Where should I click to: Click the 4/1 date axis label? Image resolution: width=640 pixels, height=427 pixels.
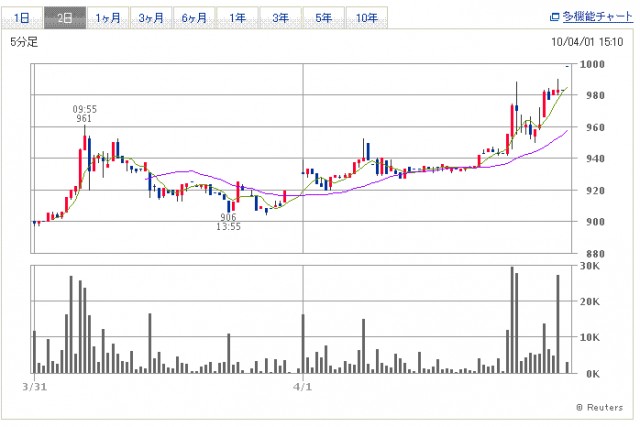(x=302, y=387)
